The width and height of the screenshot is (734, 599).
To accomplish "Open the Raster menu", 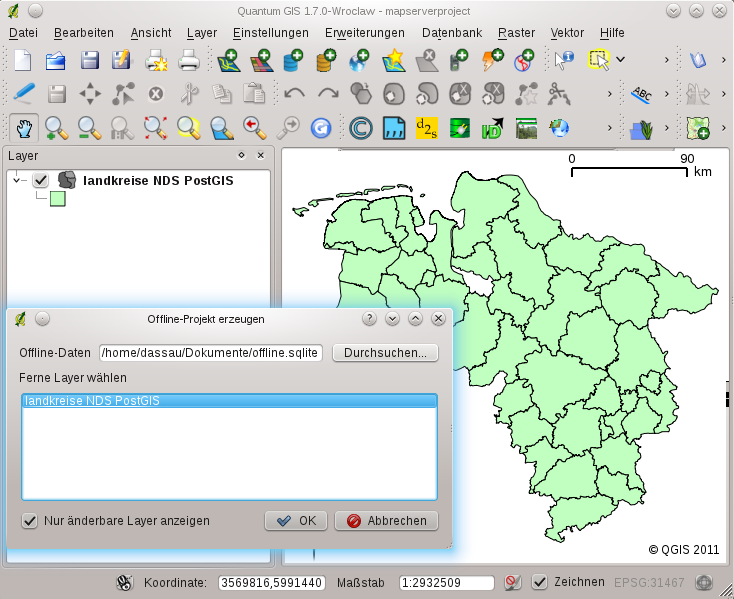I will 516,33.
